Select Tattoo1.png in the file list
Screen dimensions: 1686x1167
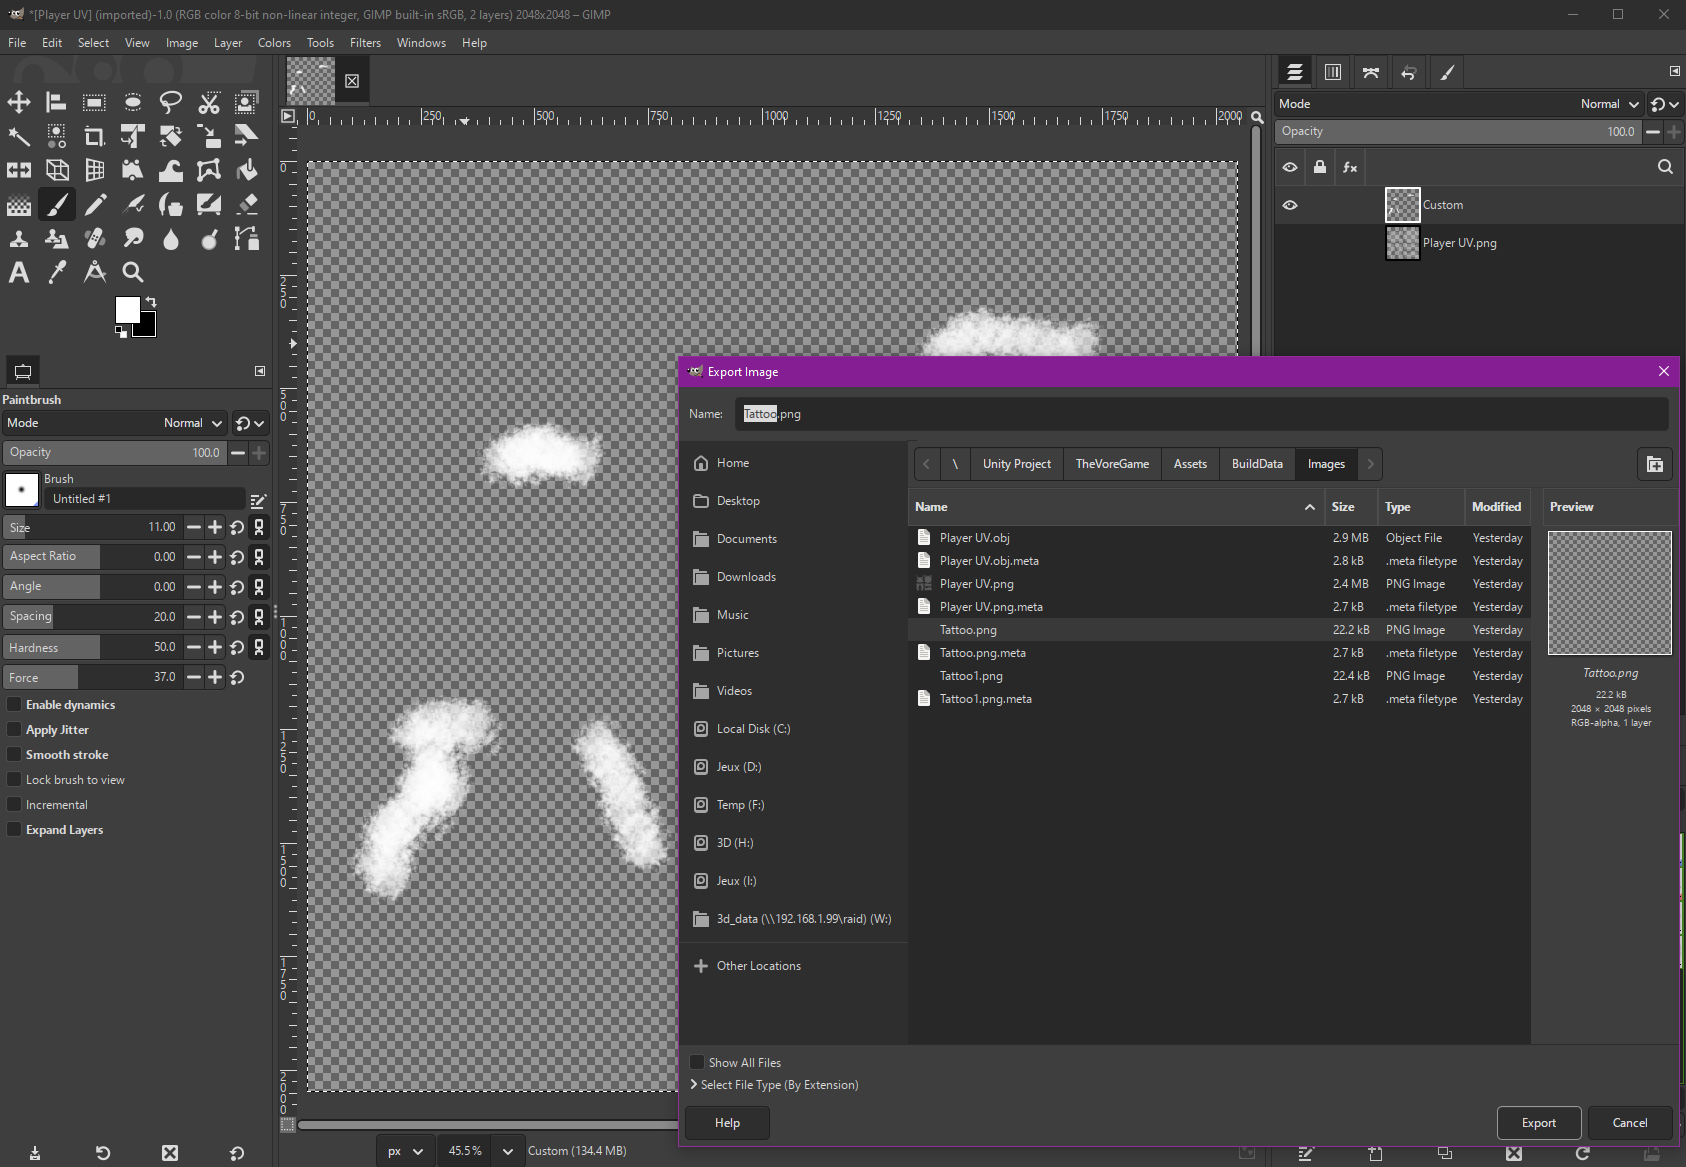tap(970, 676)
